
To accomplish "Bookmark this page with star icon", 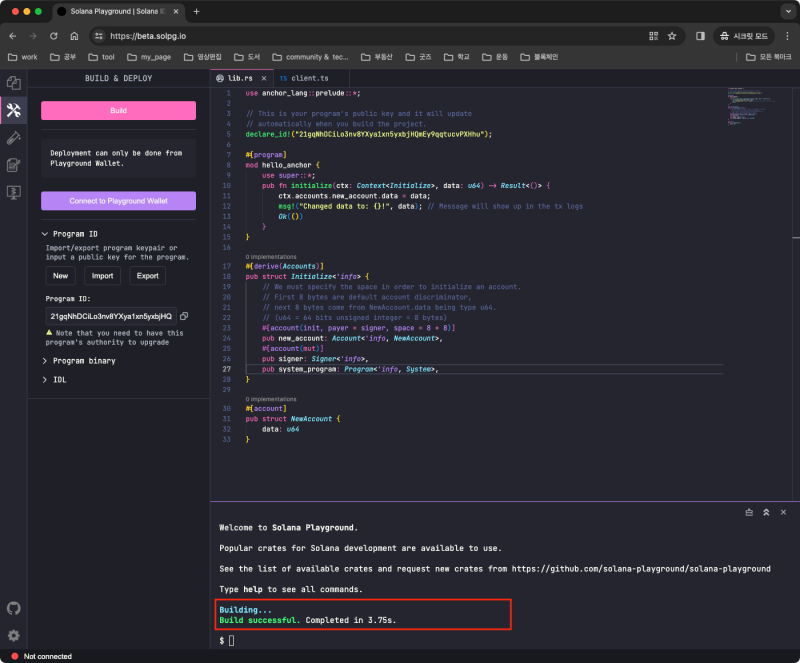I will click(672, 36).
